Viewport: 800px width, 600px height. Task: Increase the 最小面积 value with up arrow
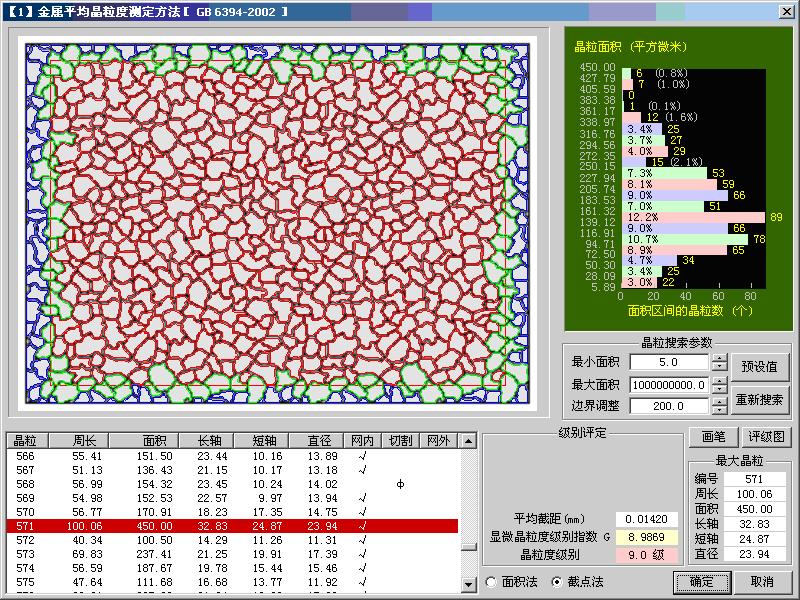click(x=719, y=358)
